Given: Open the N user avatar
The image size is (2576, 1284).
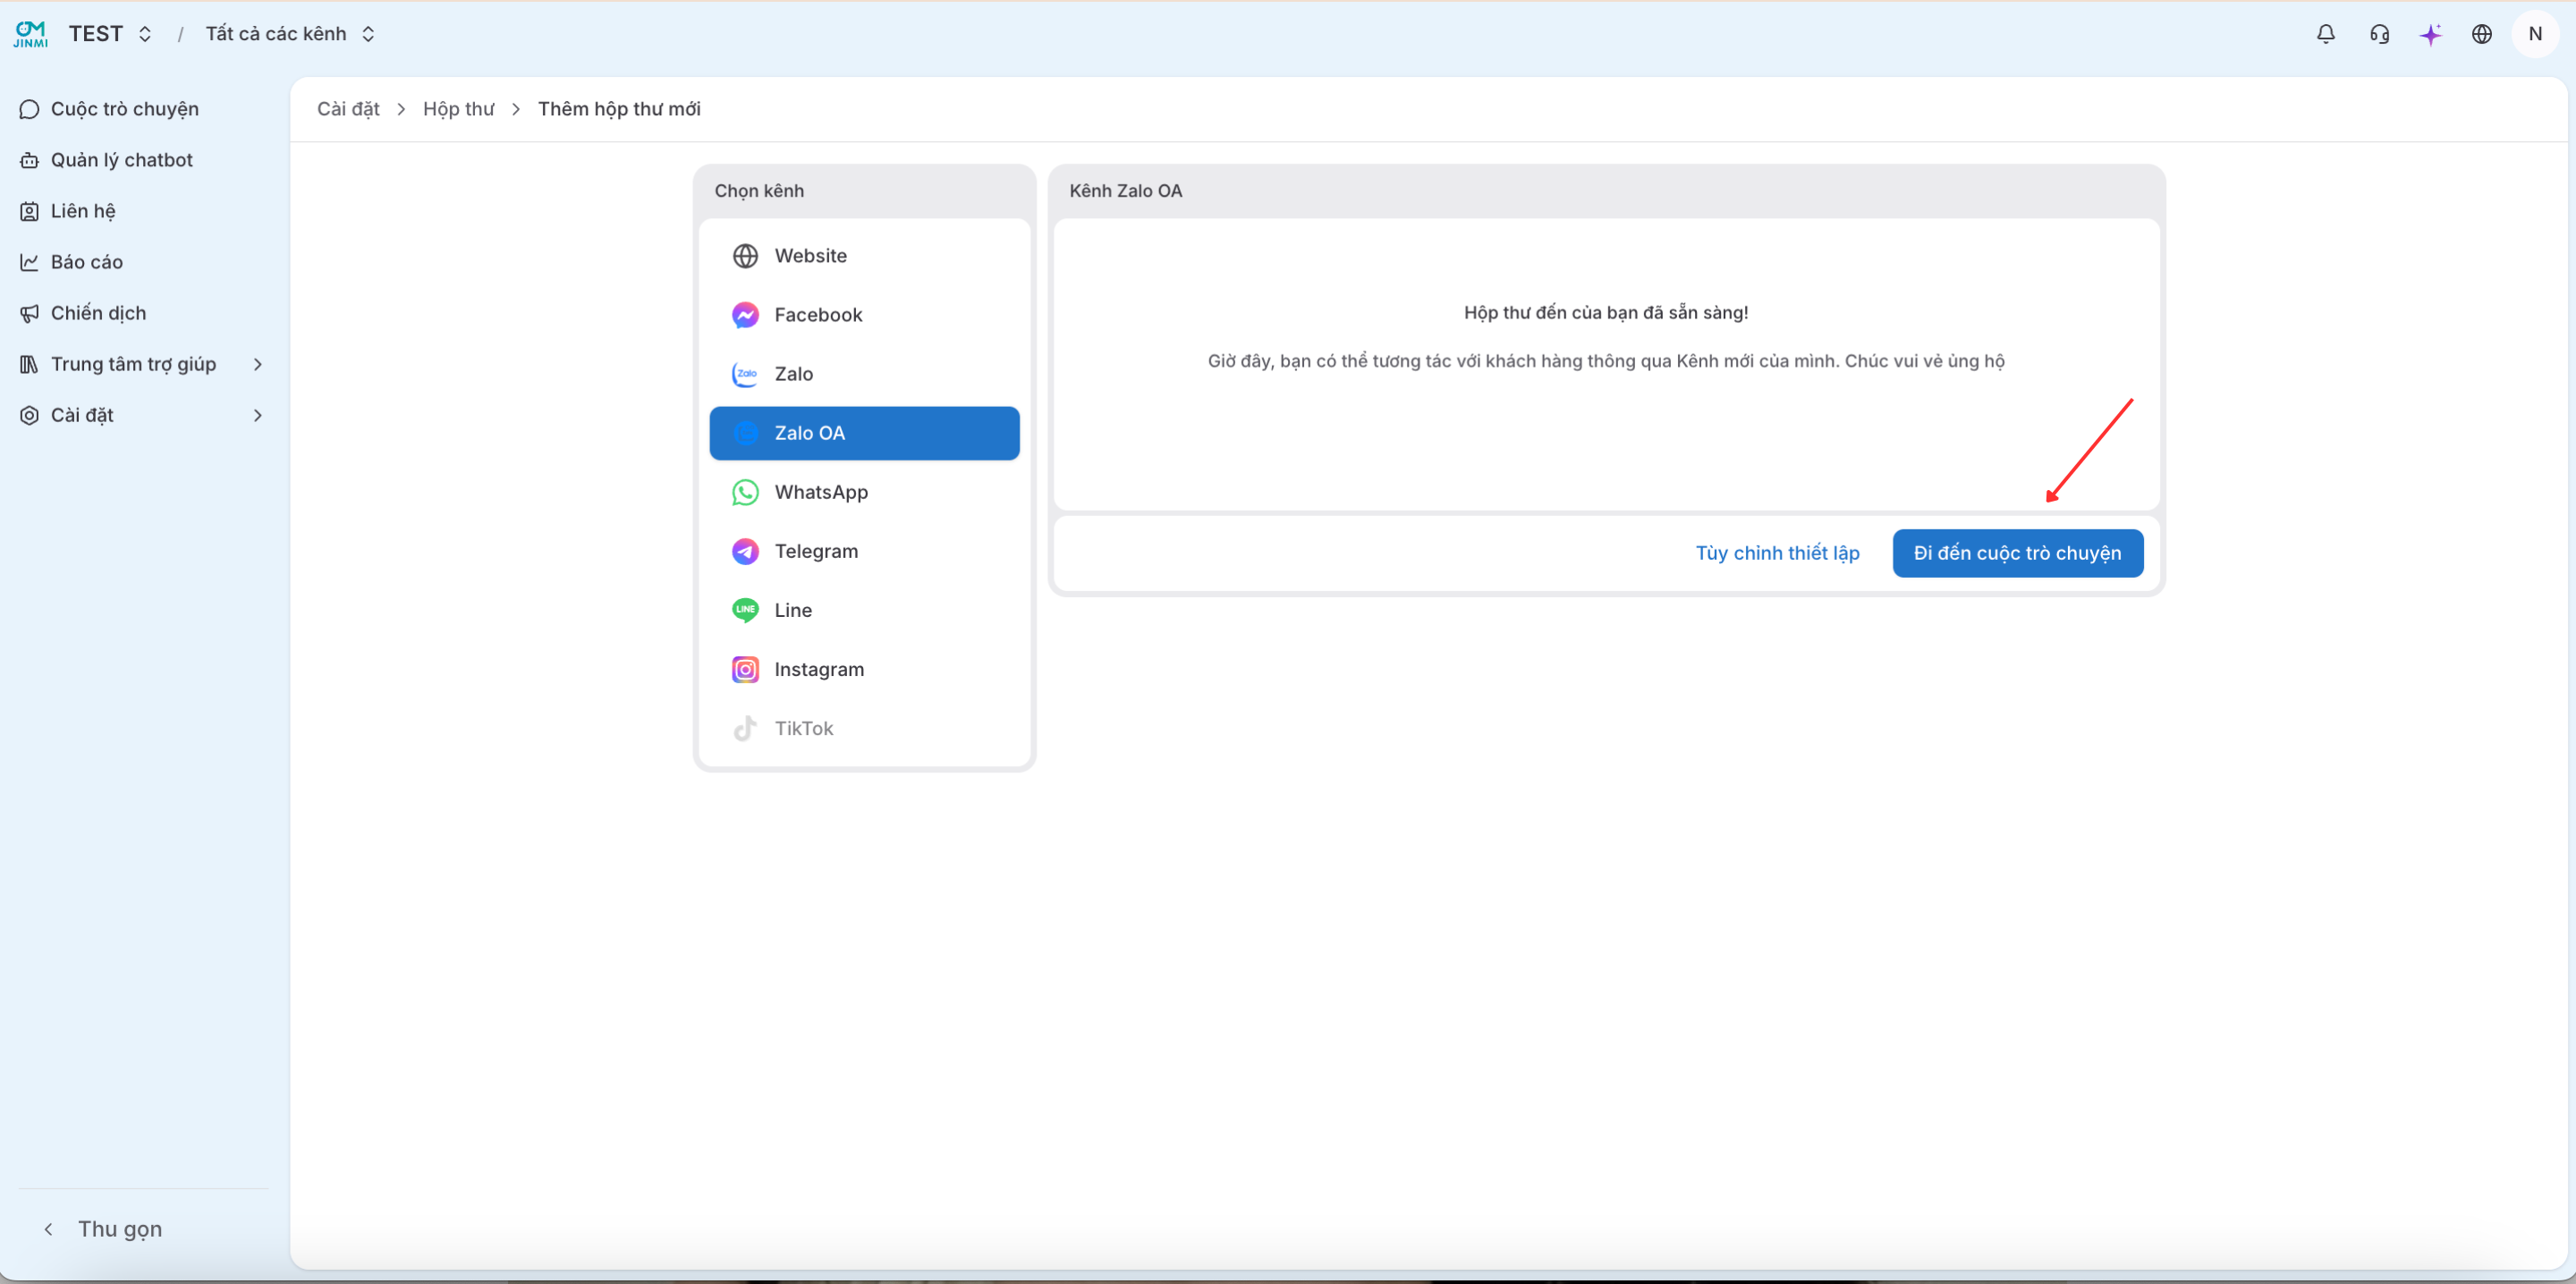Looking at the screenshot, I should click(2535, 34).
